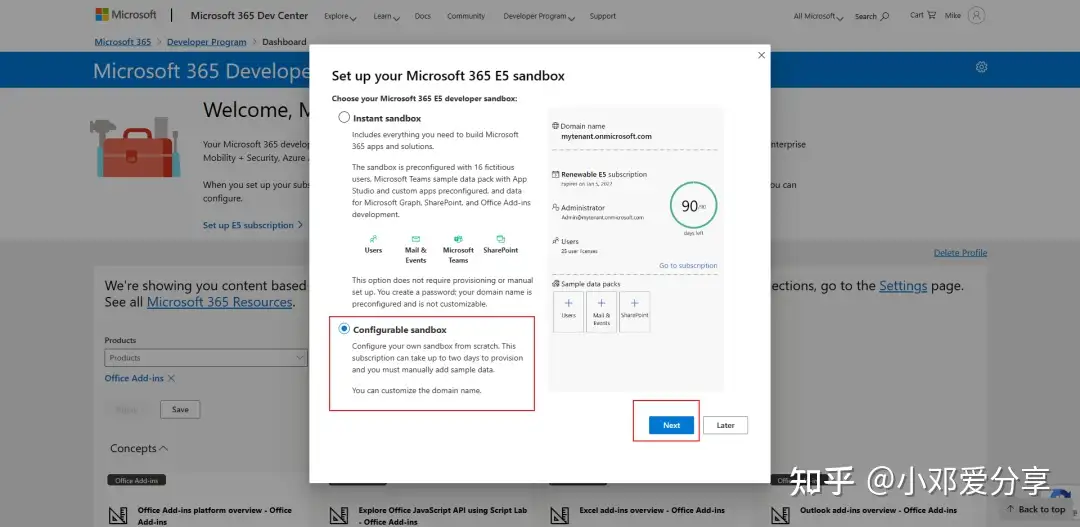Go to Microsoft 365 breadcrumb link
The height and width of the screenshot is (527, 1080).
[123, 42]
